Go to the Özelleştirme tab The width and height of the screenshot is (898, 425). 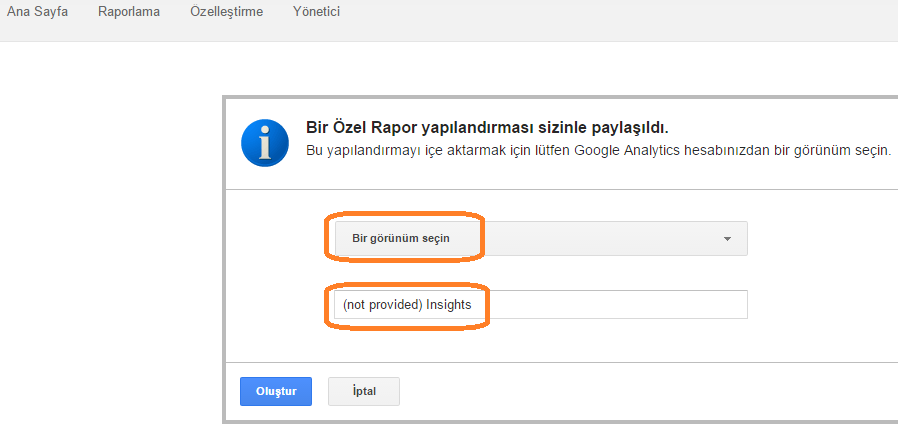[x=226, y=13]
